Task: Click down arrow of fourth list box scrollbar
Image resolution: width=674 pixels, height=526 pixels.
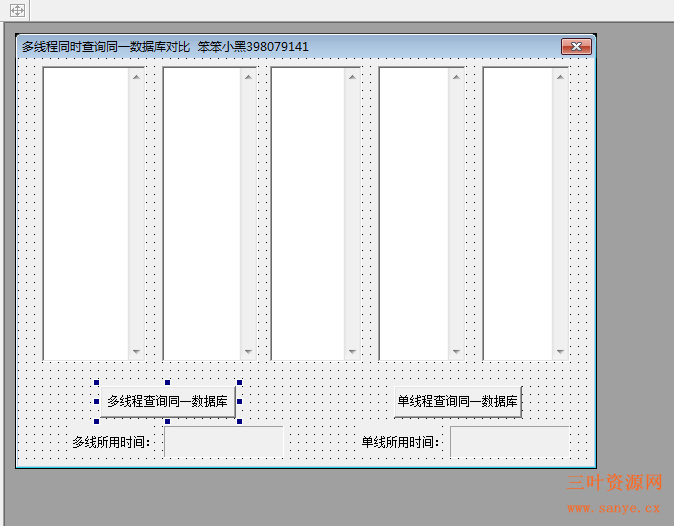Action: point(456,352)
